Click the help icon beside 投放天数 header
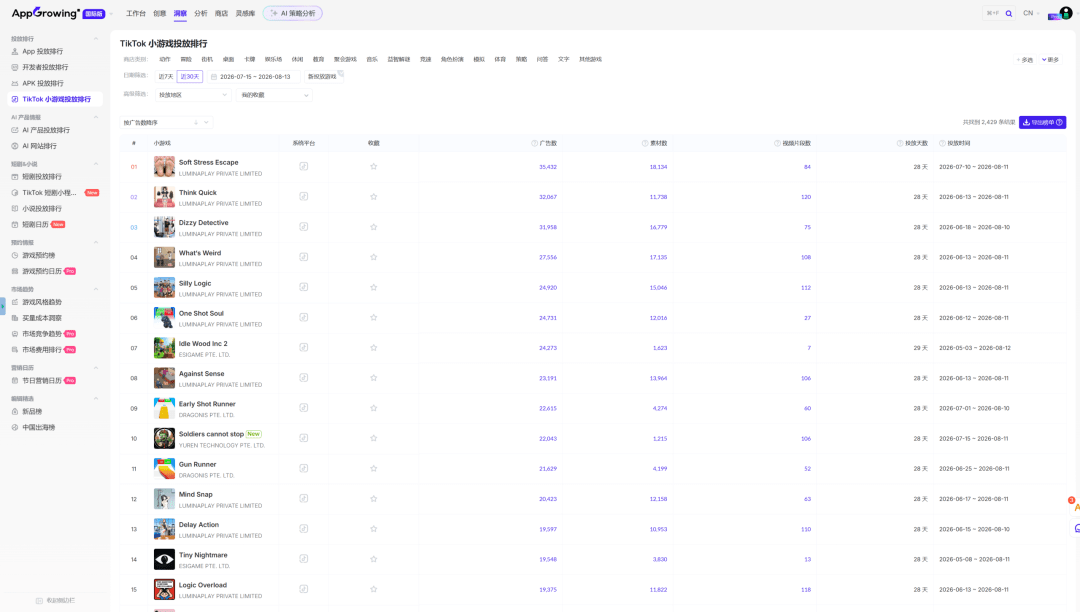 pyautogui.click(x=900, y=143)
